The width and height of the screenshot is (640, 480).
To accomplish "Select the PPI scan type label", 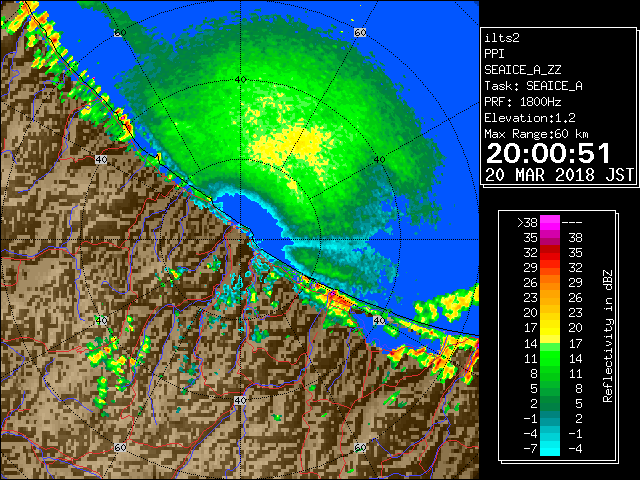I will point(494,54).
